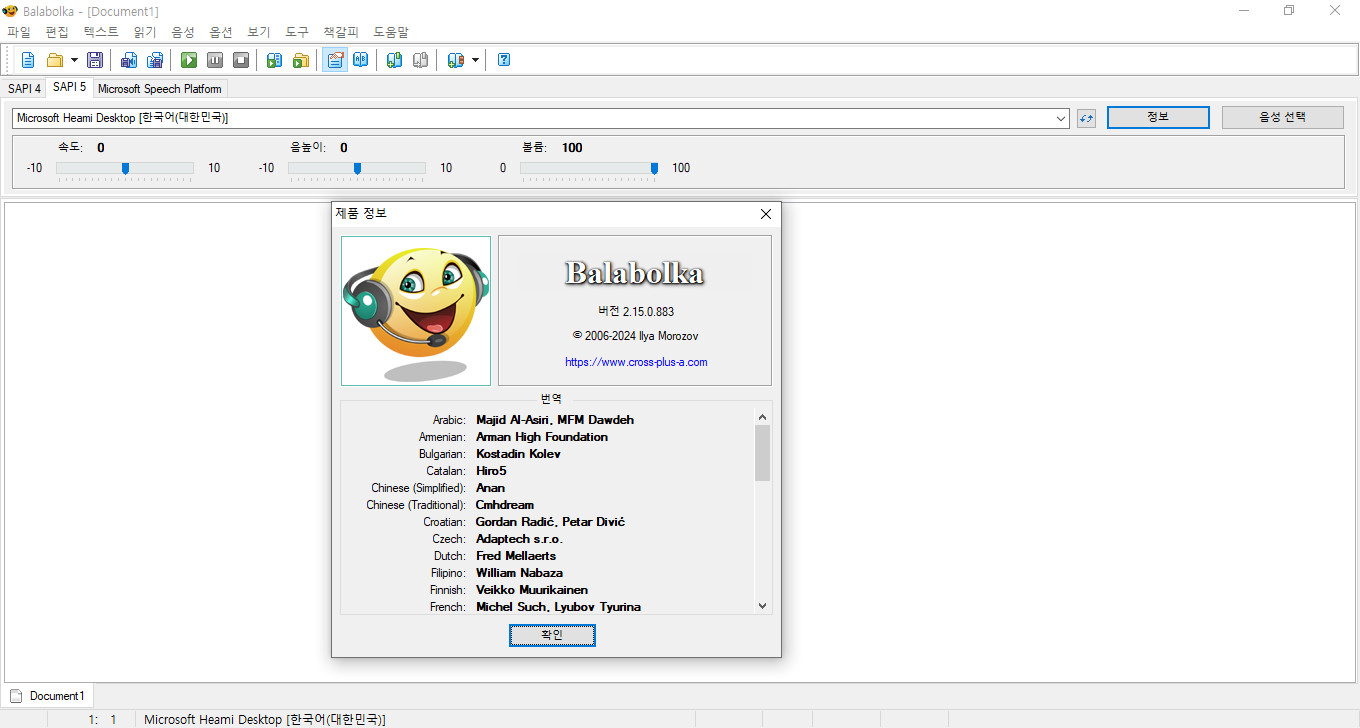Click the AB open-book toolbar icon

[361, 60]
